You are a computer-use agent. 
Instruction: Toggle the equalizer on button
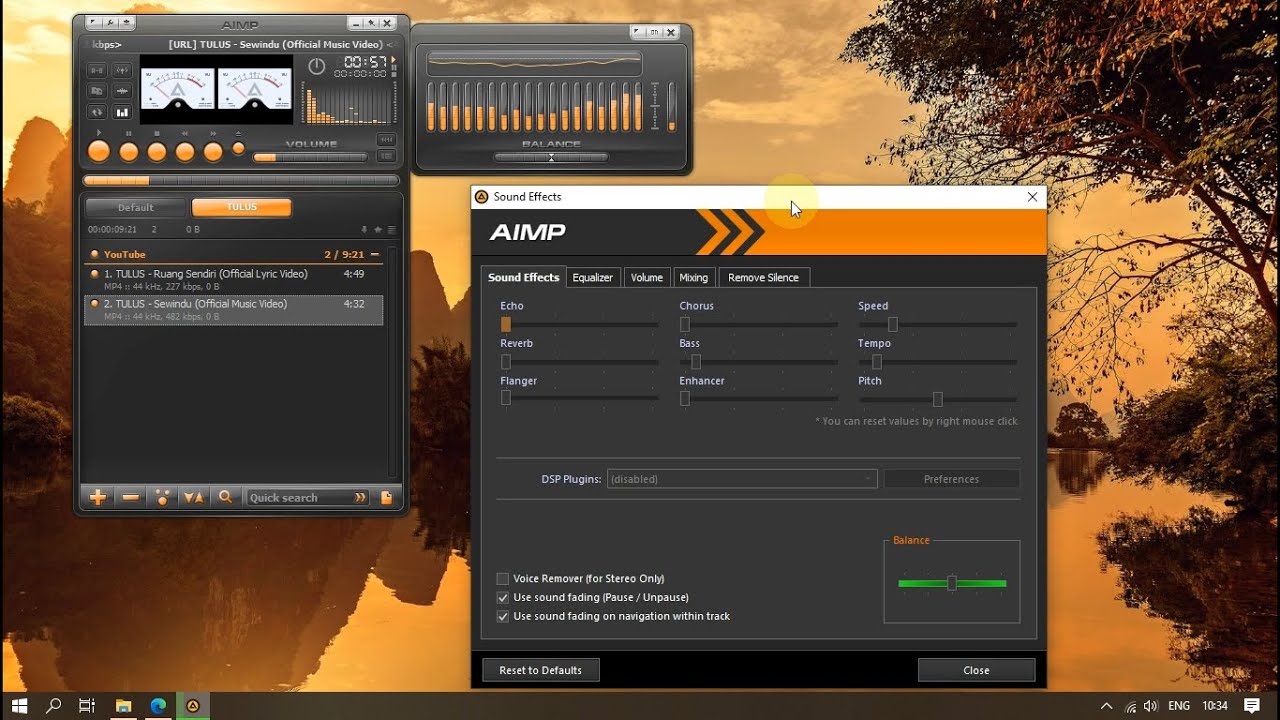pyautogui.click(x=654, y=32)
